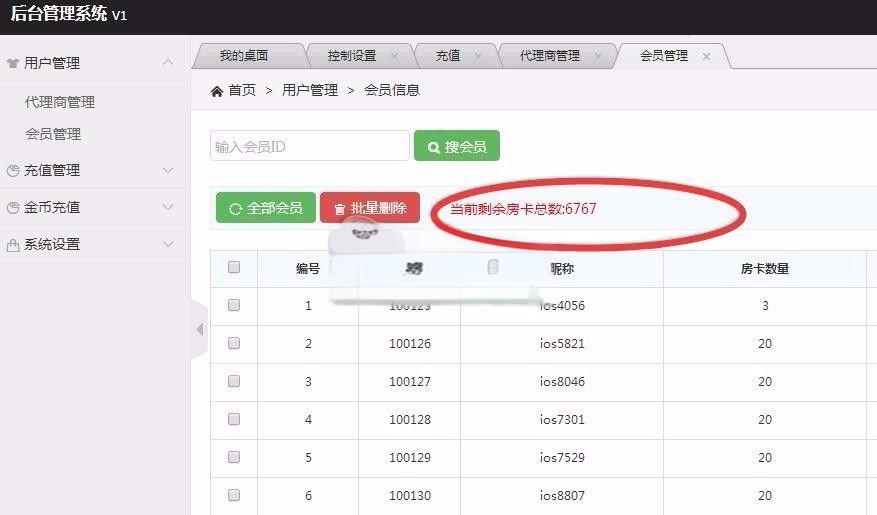
Task: Focus the 输入会员ID input field
Action: 309,146
